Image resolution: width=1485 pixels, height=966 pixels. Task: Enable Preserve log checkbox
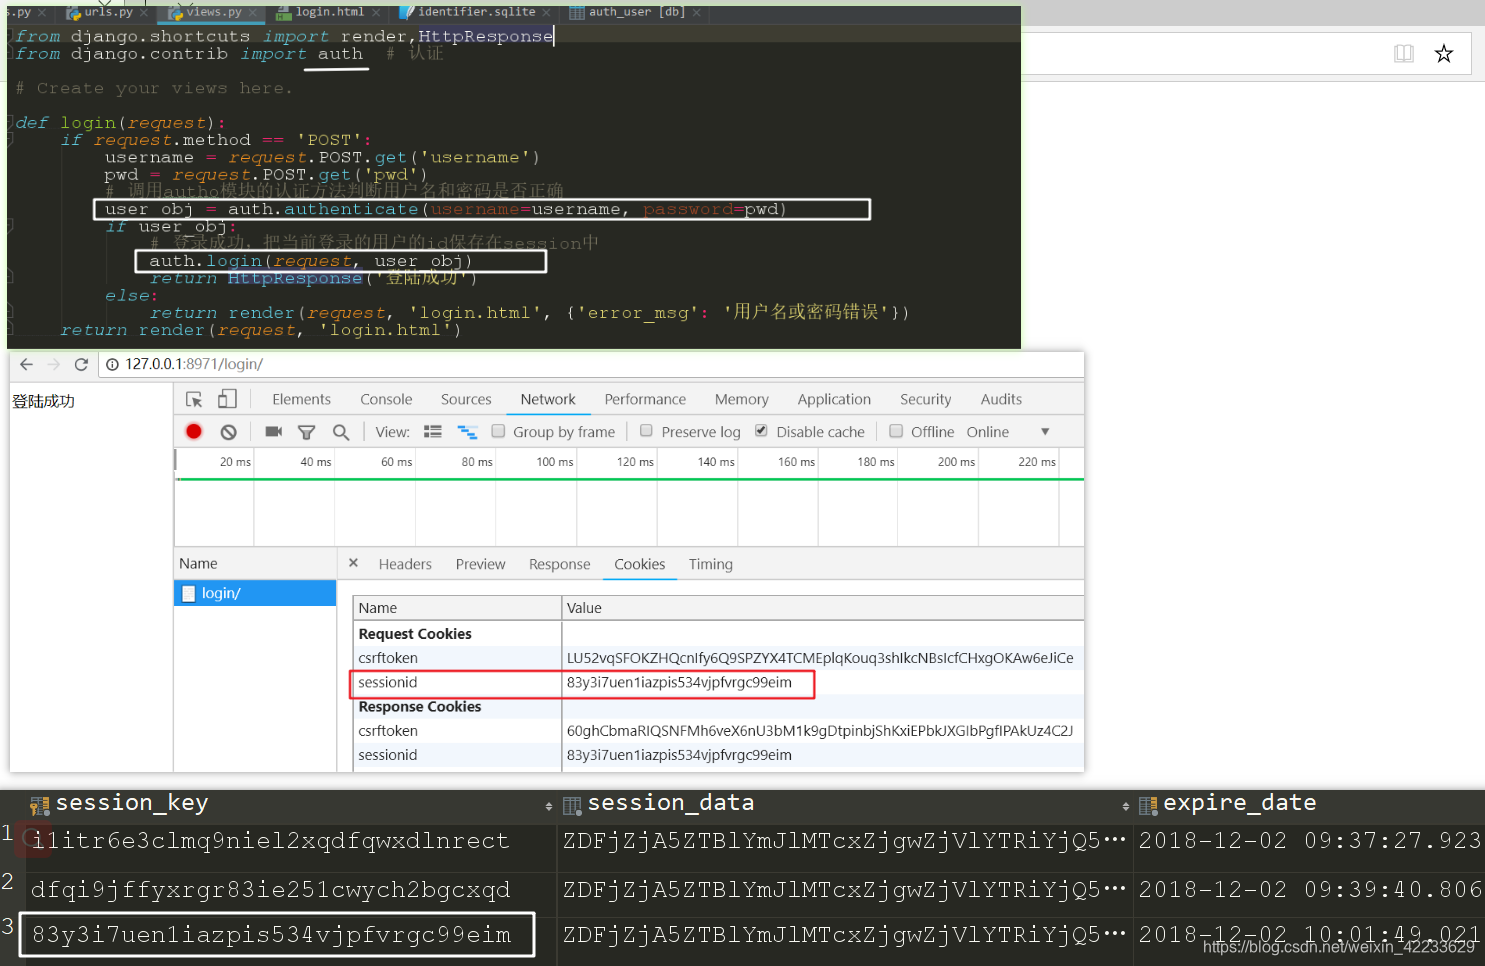click(646, 430)
